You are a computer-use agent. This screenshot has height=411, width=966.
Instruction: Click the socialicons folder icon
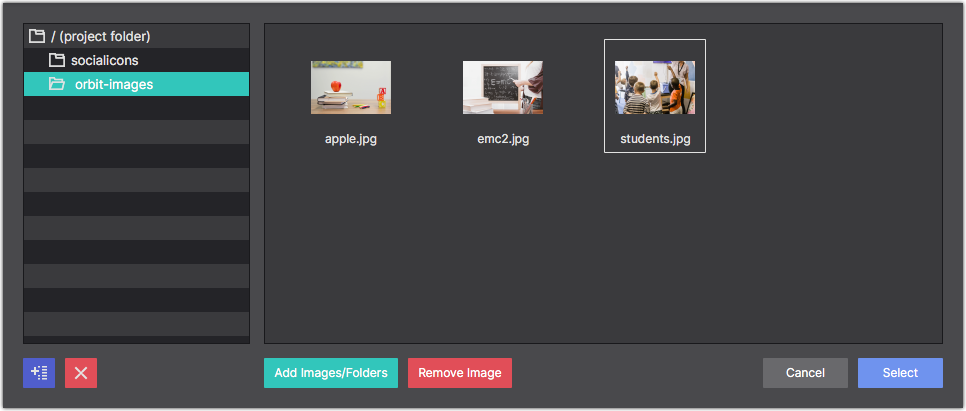[57, 60]
